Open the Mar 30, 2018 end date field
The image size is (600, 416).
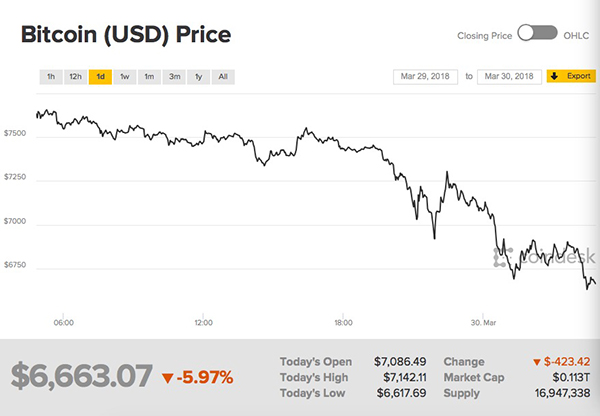510,76
